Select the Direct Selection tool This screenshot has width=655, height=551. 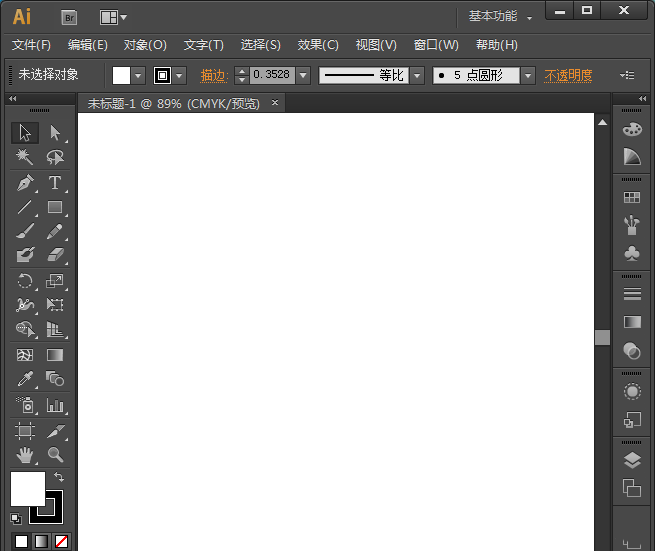(55, 133)
